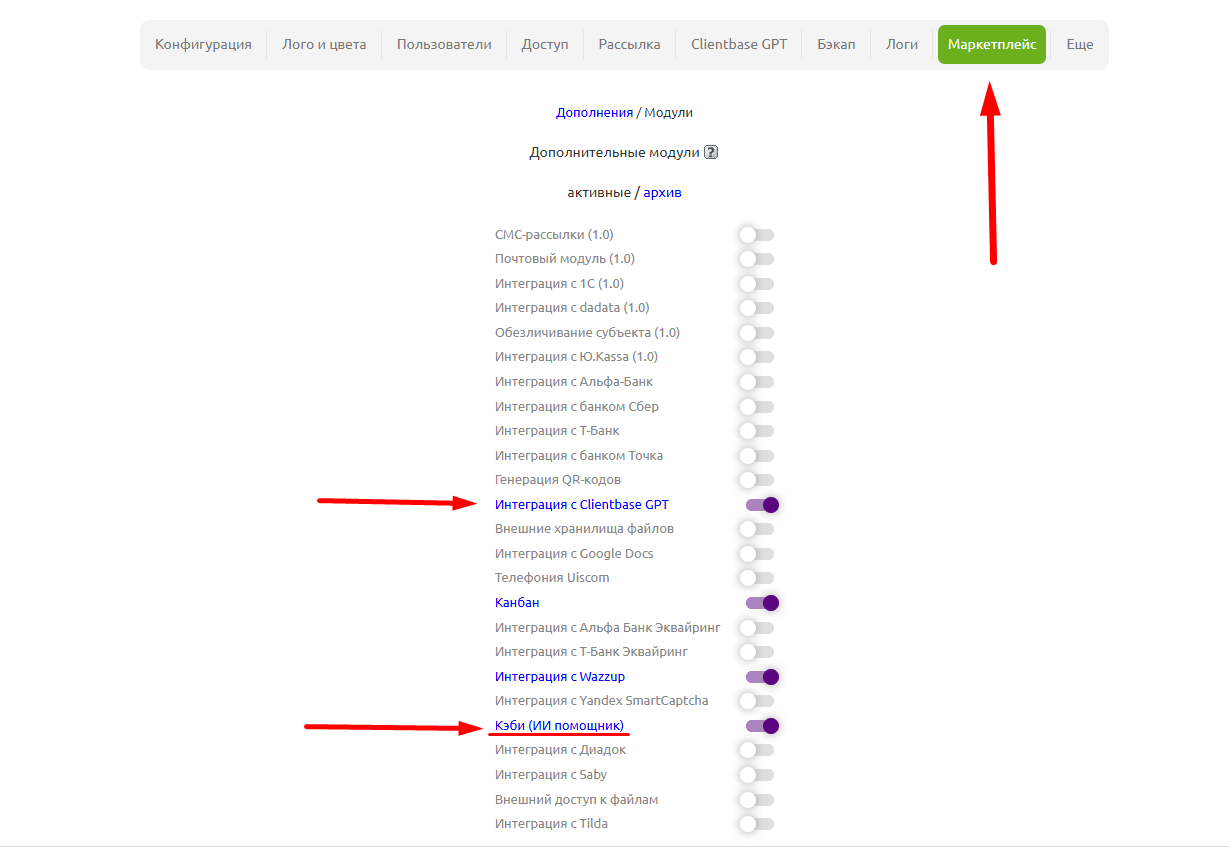Enable Интеграция с Альфа Банк Эквайринг toggle

757,628
